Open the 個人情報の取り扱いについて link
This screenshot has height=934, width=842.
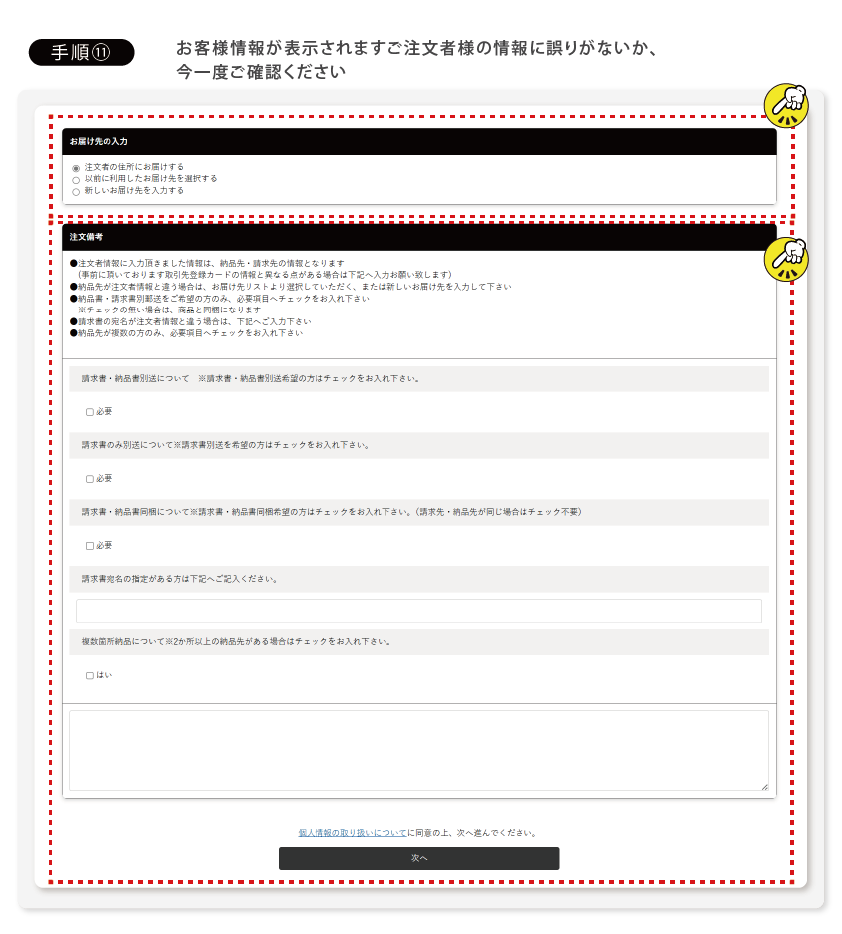coord(352,832)
